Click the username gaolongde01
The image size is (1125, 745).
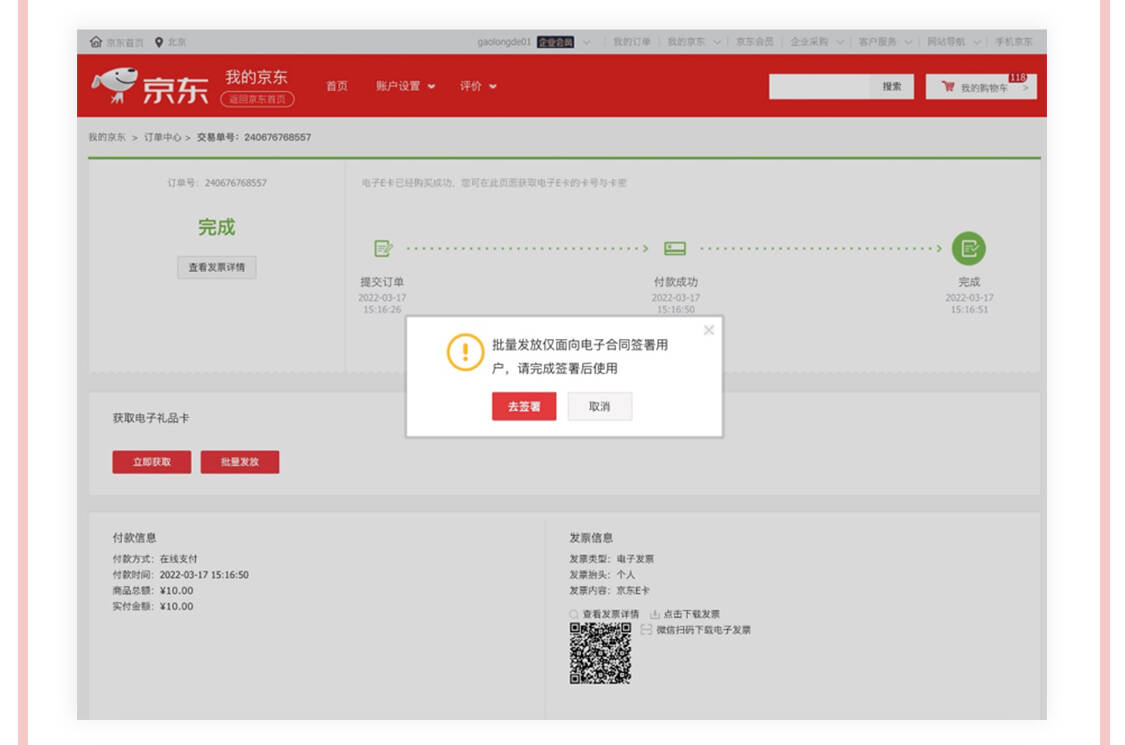504,42
